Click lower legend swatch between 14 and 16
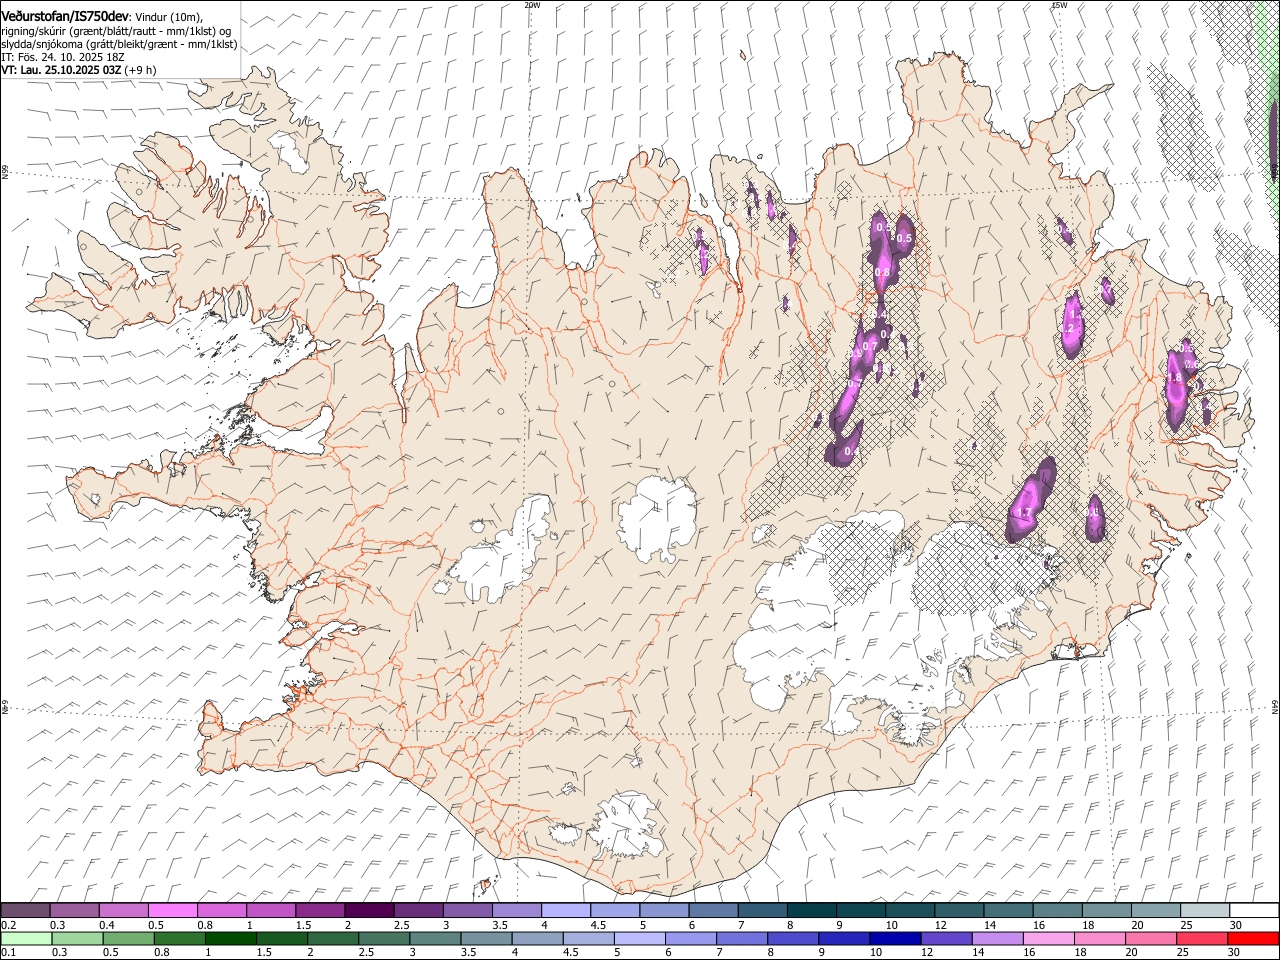The width and height of the screenshot is (1280, 960). tap(996, 939)
